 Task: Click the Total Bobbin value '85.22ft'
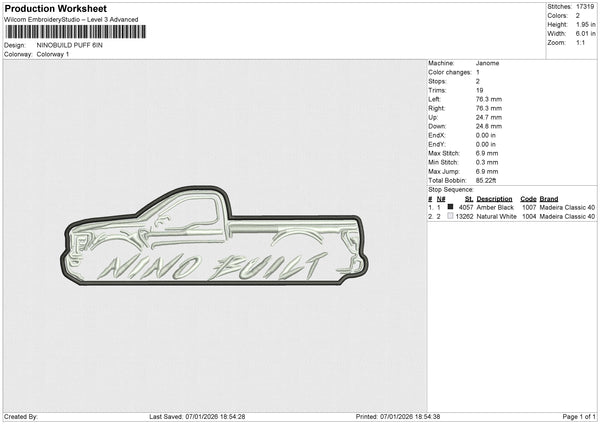(486, 181)
